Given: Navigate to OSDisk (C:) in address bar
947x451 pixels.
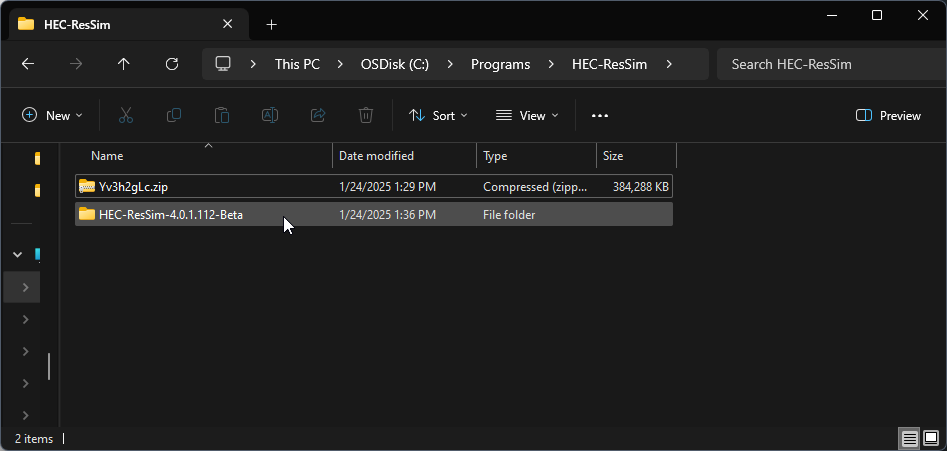Looking at the screenshot, I should (x=395, y=64).
